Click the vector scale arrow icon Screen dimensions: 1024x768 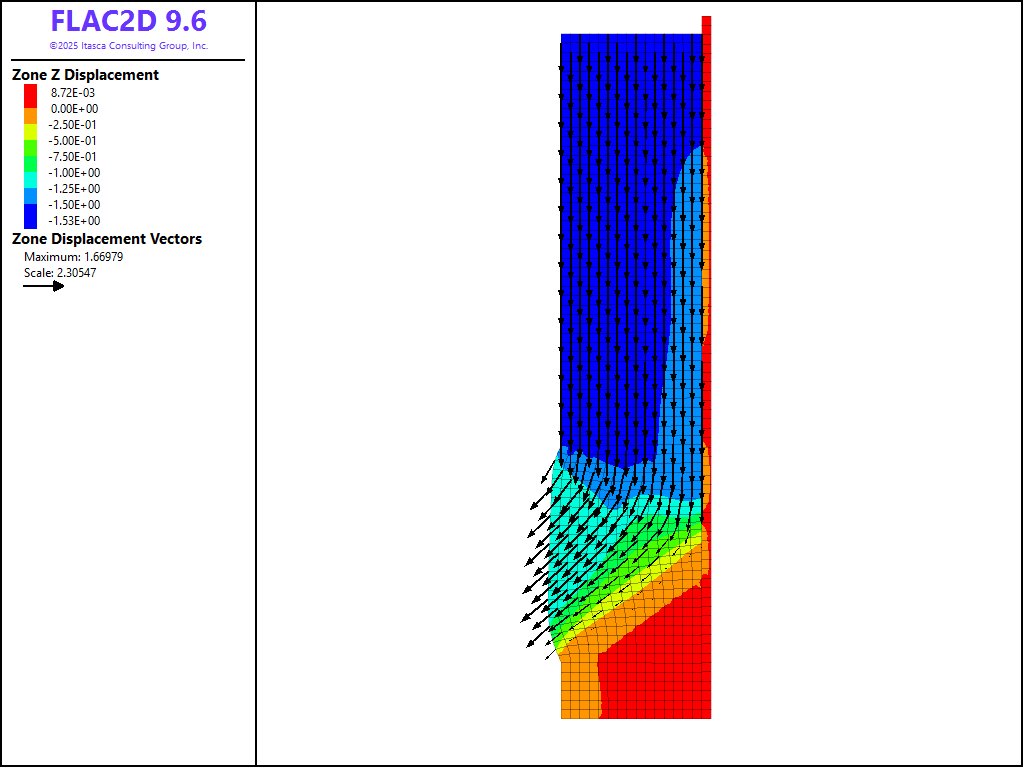point(44,286)
